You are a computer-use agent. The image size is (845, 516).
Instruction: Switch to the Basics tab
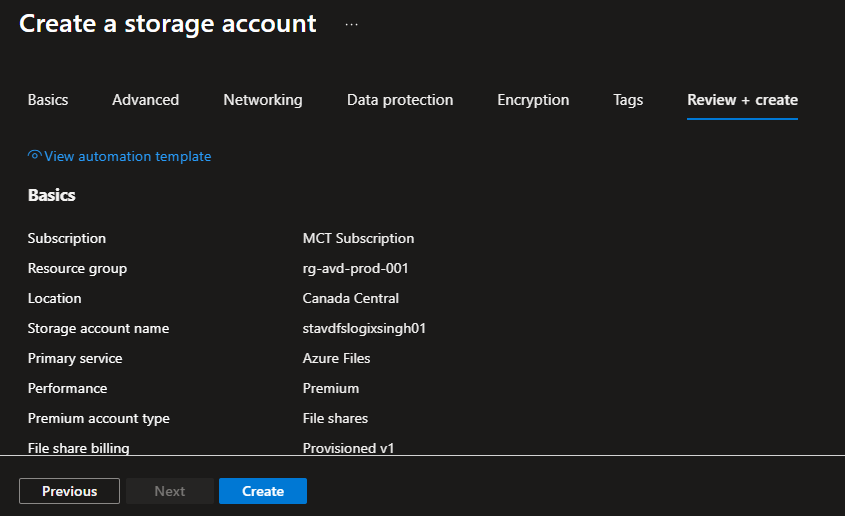tap(48, 100)
